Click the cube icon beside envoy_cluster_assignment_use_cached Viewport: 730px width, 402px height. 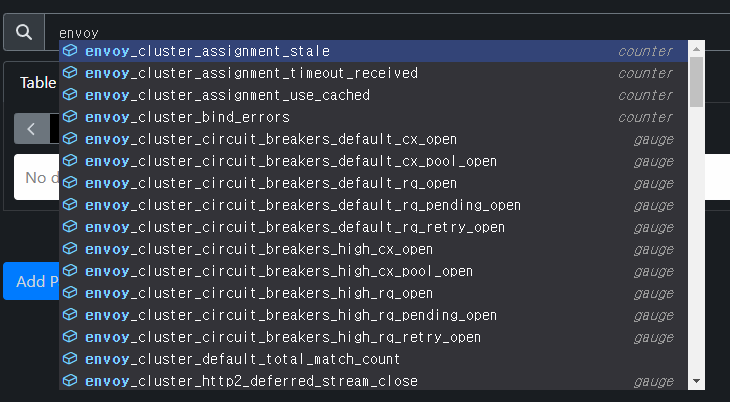click(70, 95)
